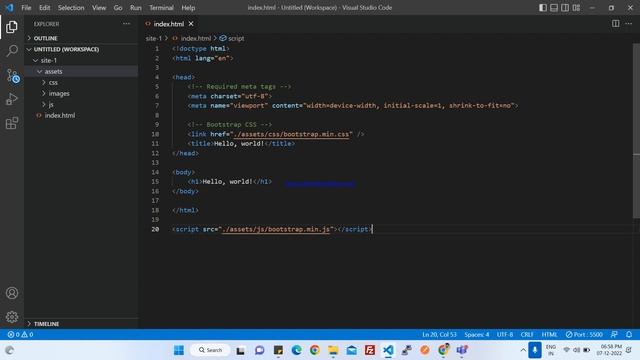Image resolution: width=640 pixels, height=360 pixels.
Task: Expand the TIMELINE section
Action: point(82,324)
